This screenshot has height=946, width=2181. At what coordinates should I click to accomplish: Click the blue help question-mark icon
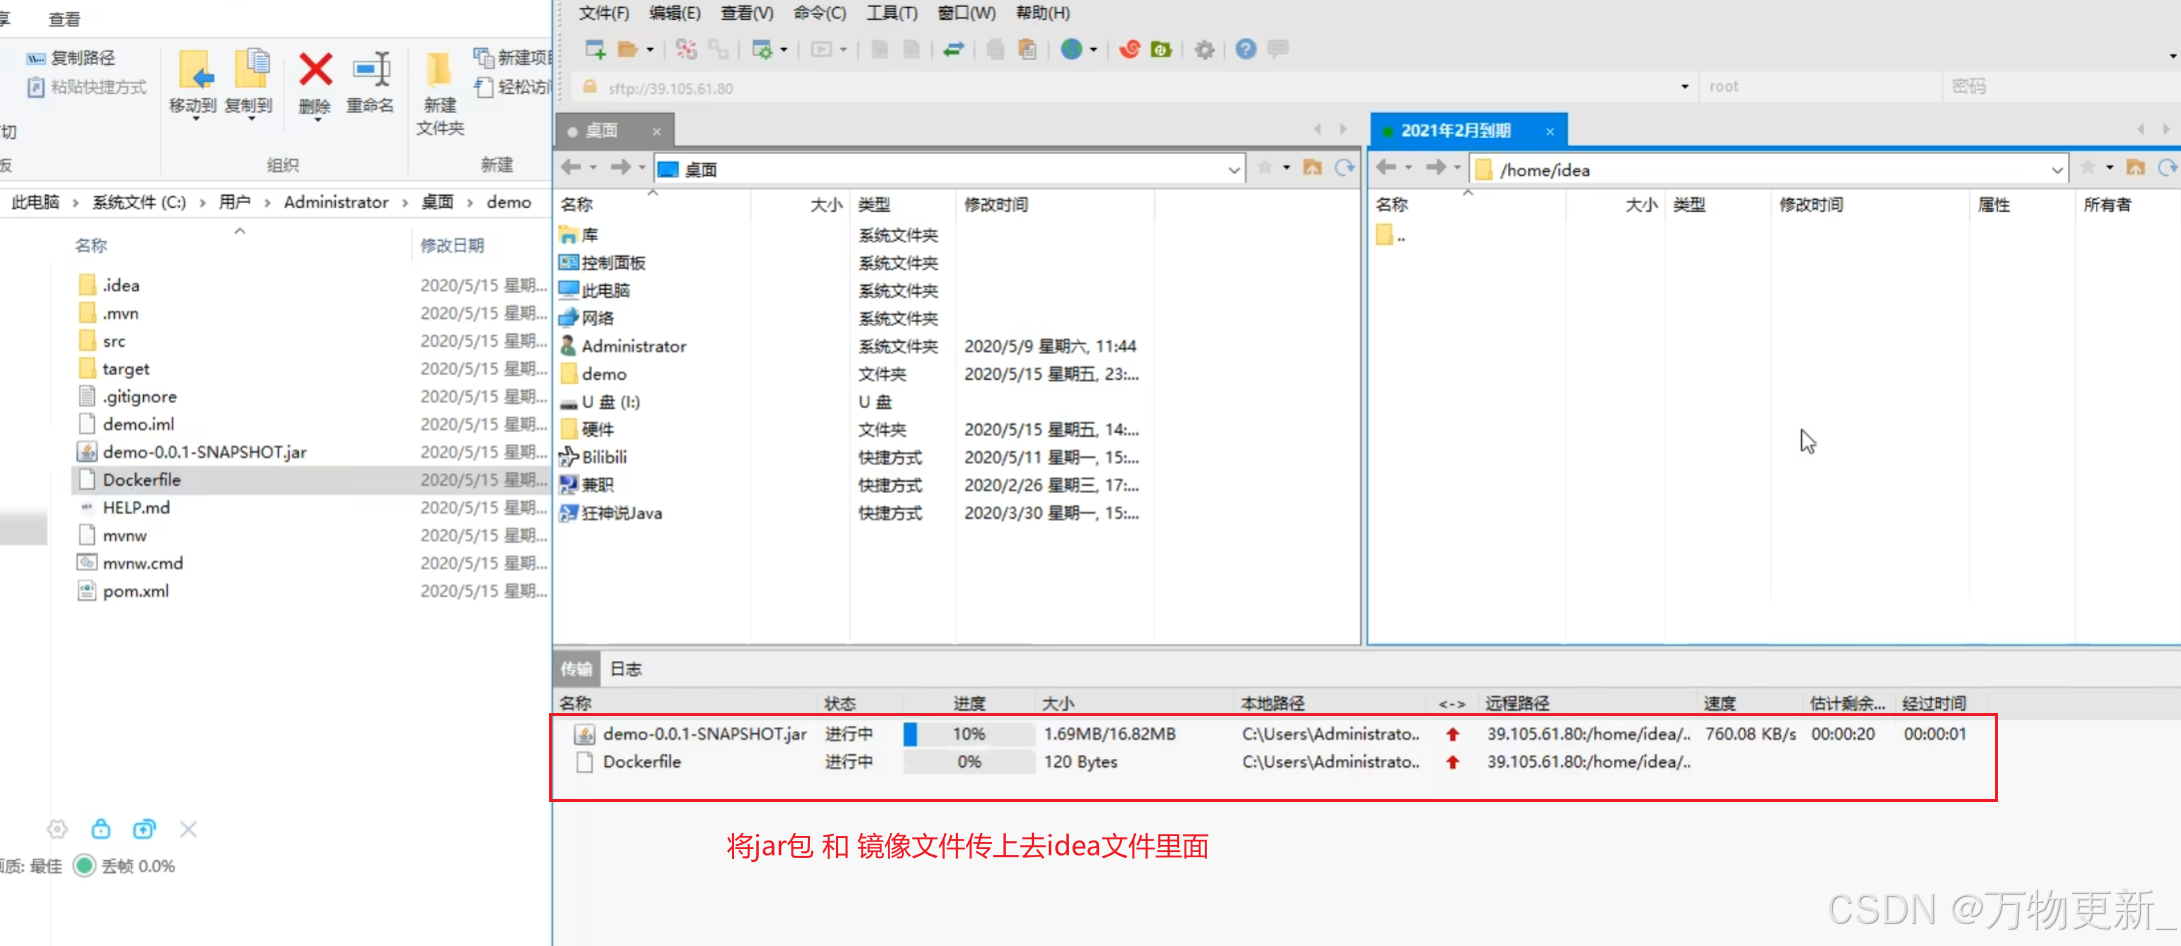tap(1245, 49)
